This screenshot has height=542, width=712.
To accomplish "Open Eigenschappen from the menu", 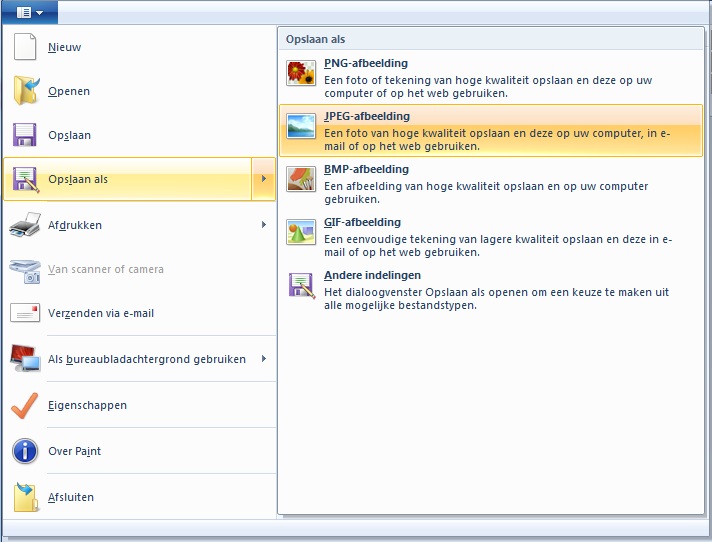I will [x=139, y=405].
